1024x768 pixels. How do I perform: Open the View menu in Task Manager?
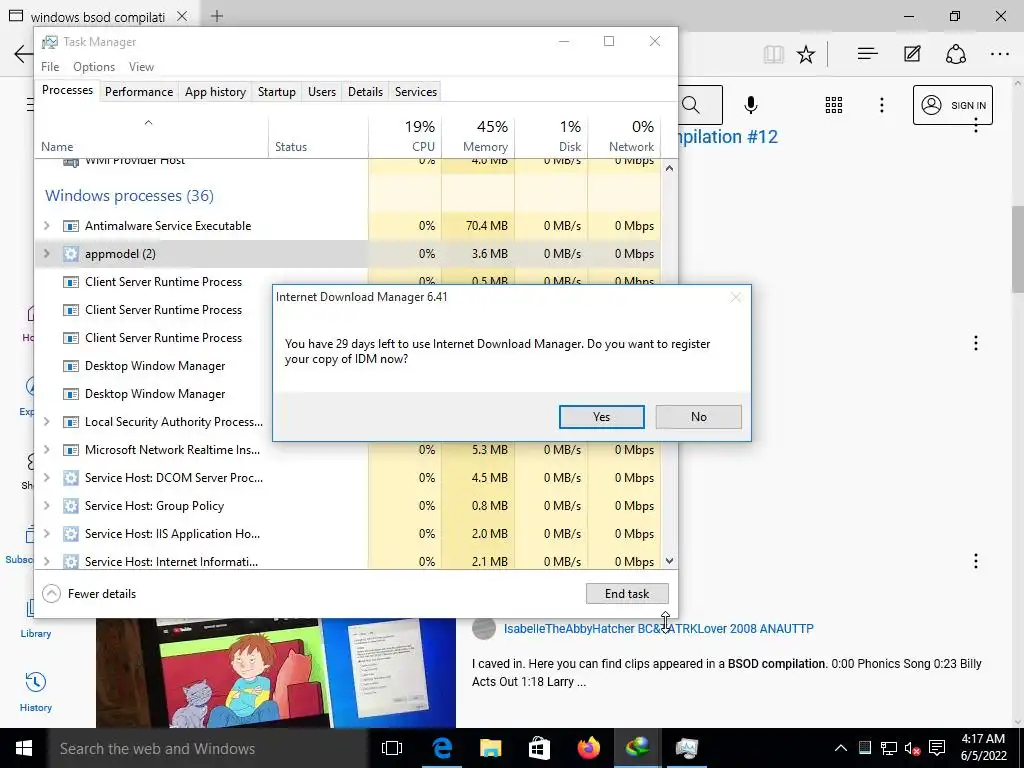pos(141,67)
